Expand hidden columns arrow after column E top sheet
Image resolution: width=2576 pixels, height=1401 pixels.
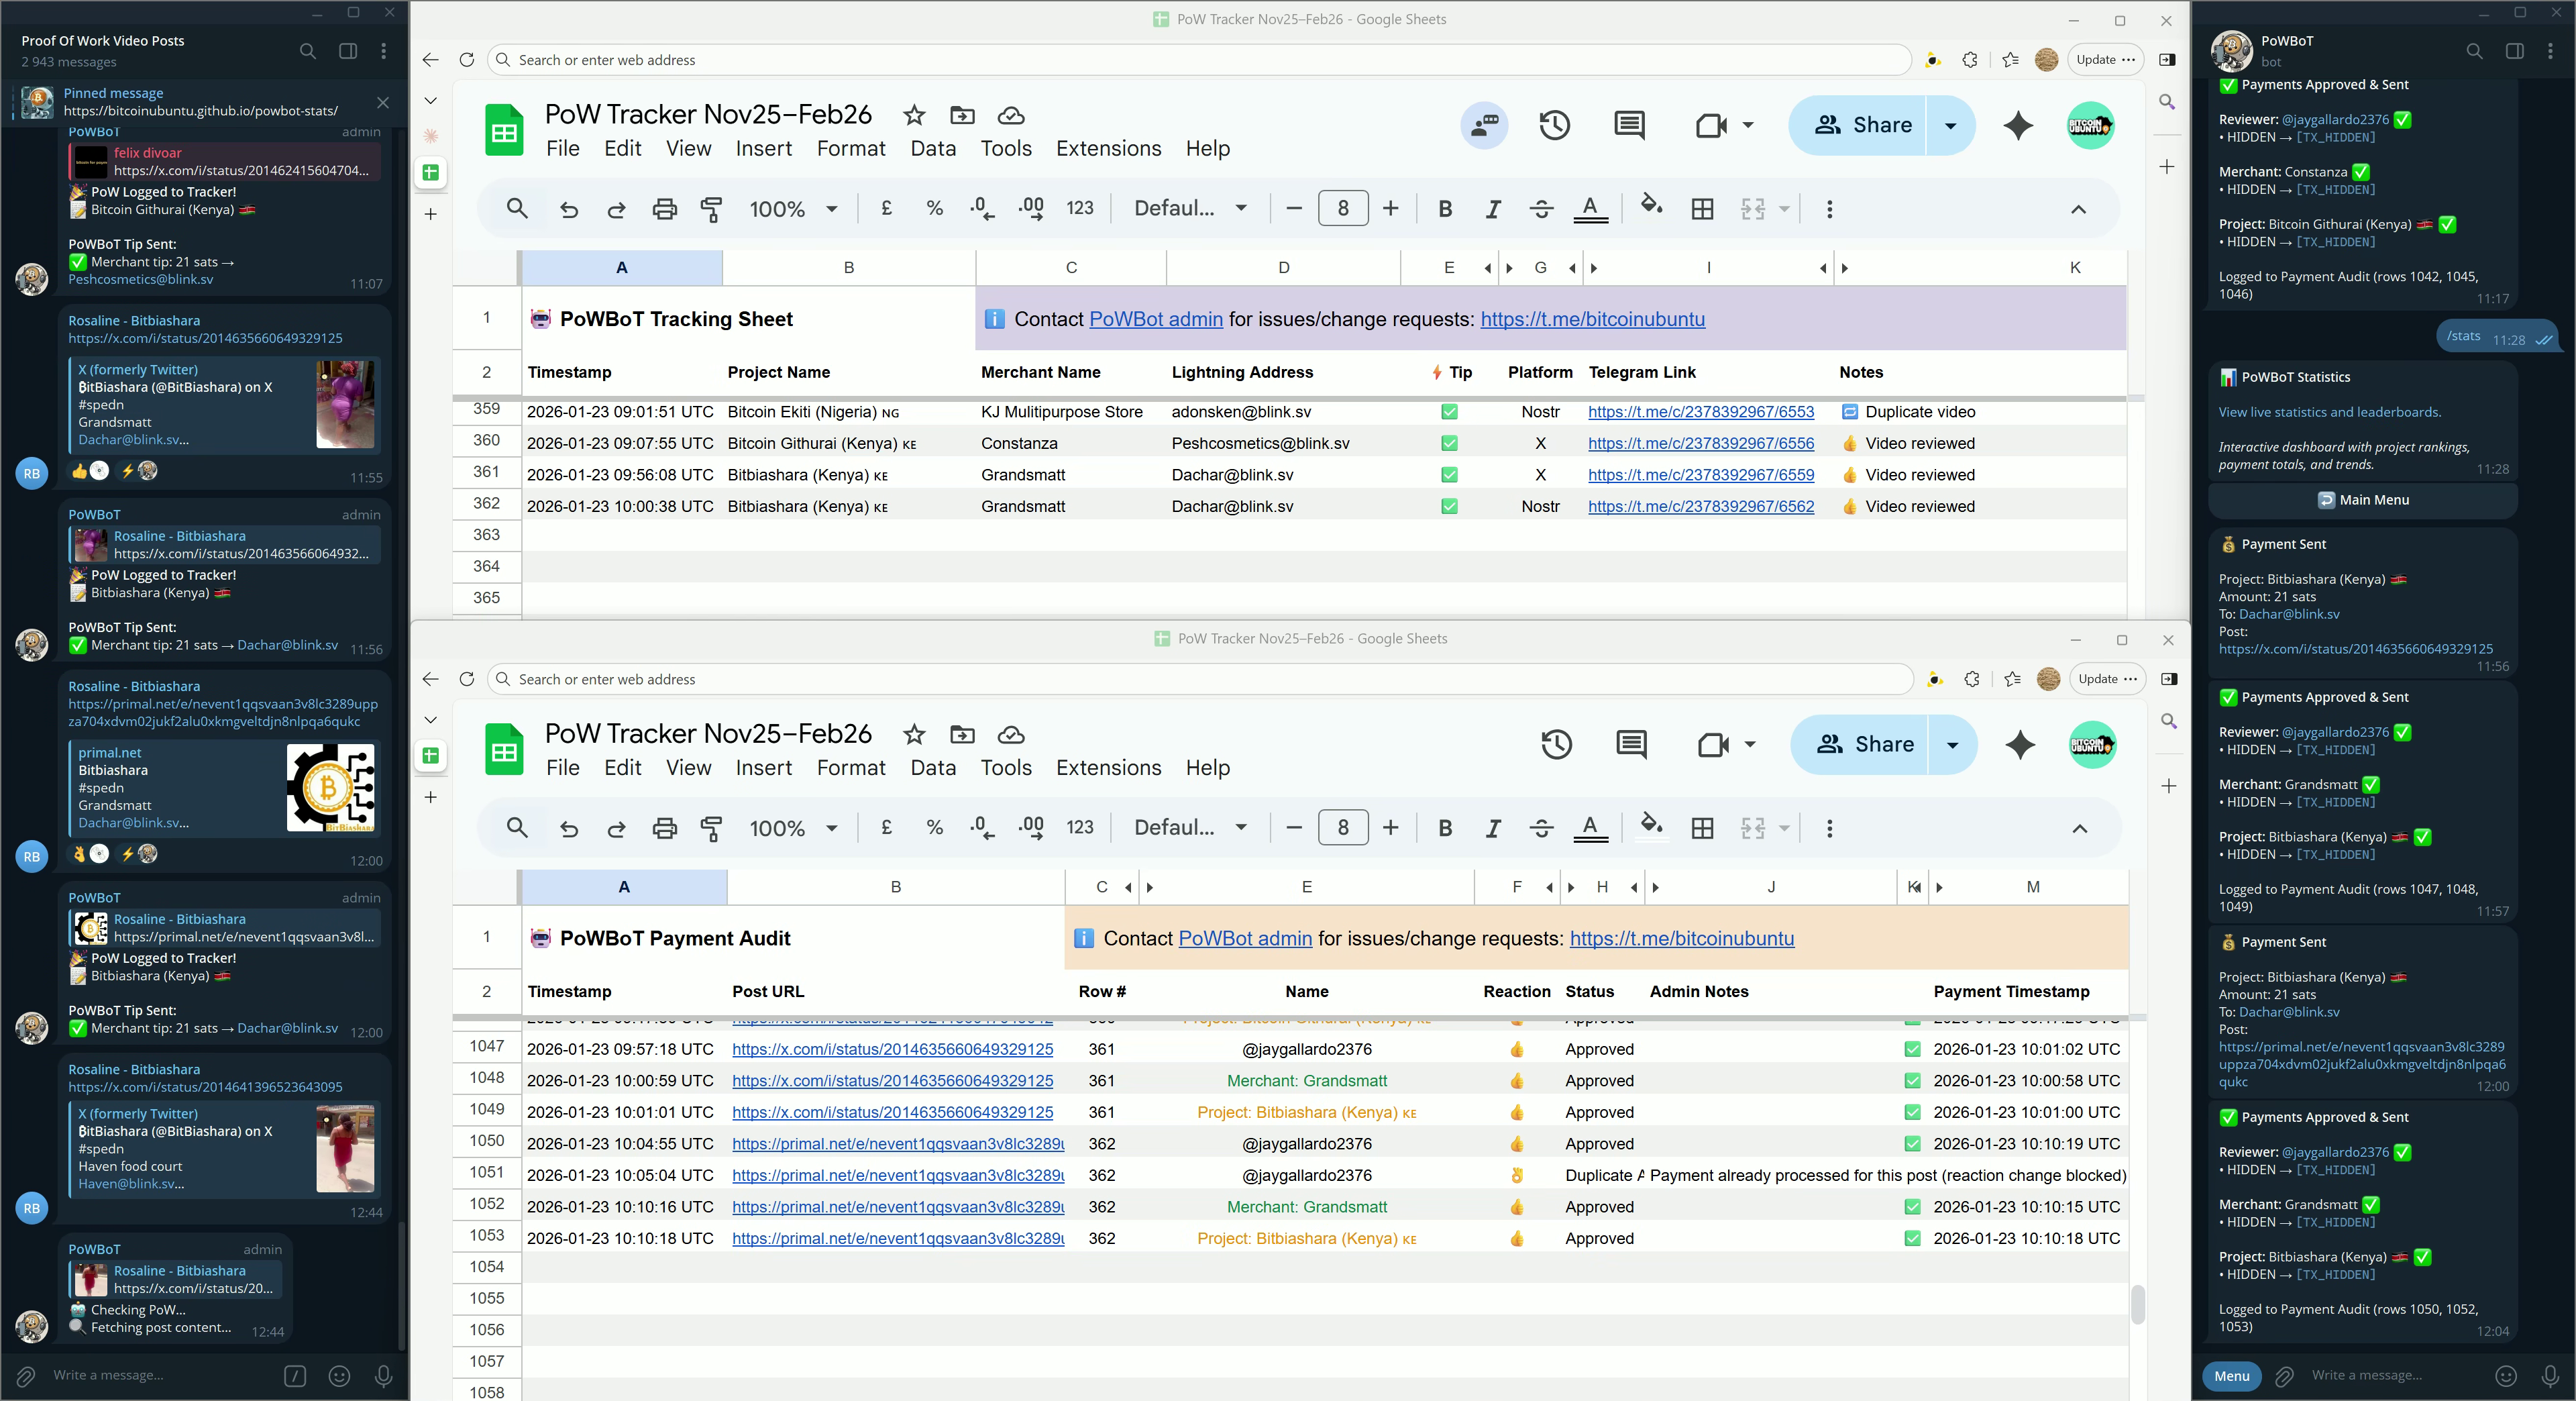tap(1509, 268)
